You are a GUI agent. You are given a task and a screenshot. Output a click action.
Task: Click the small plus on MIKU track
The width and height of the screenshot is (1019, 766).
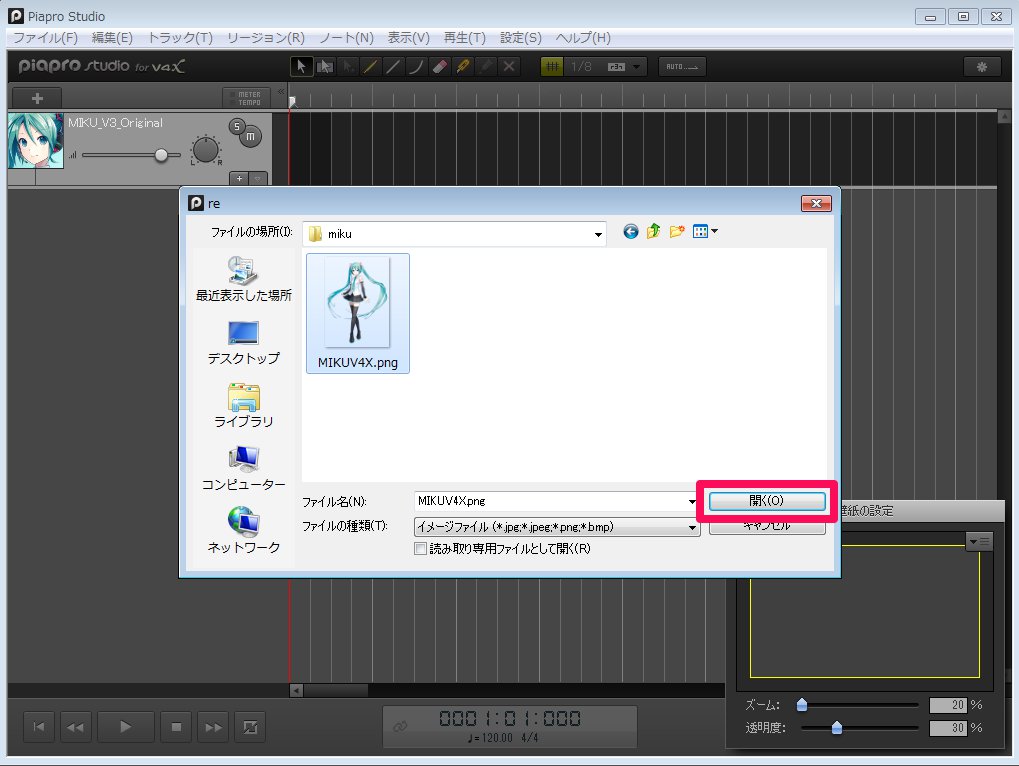pos(239,178)
